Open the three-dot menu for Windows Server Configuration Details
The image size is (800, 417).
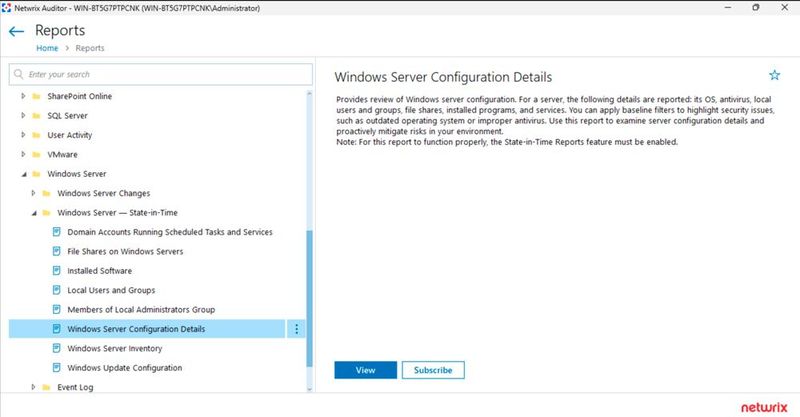coord(296,329)
